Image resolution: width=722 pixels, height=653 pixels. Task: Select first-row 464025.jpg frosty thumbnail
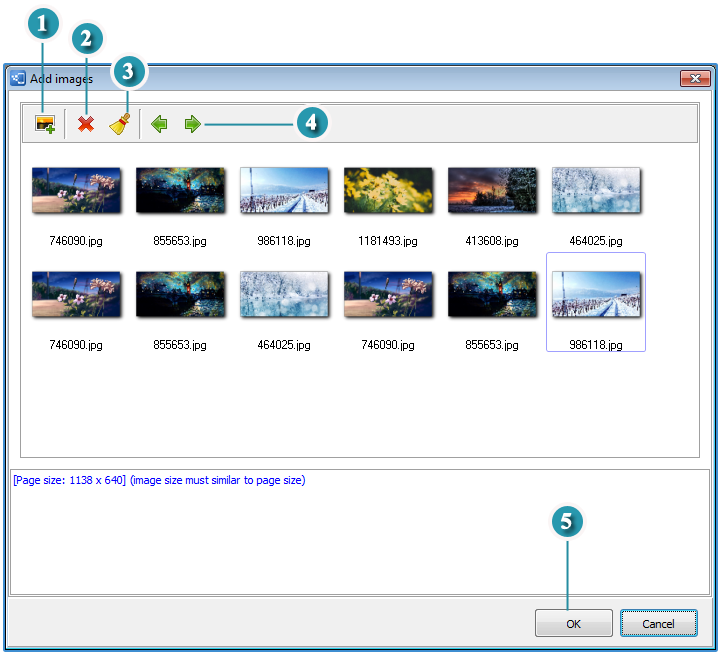coord(596,190)
